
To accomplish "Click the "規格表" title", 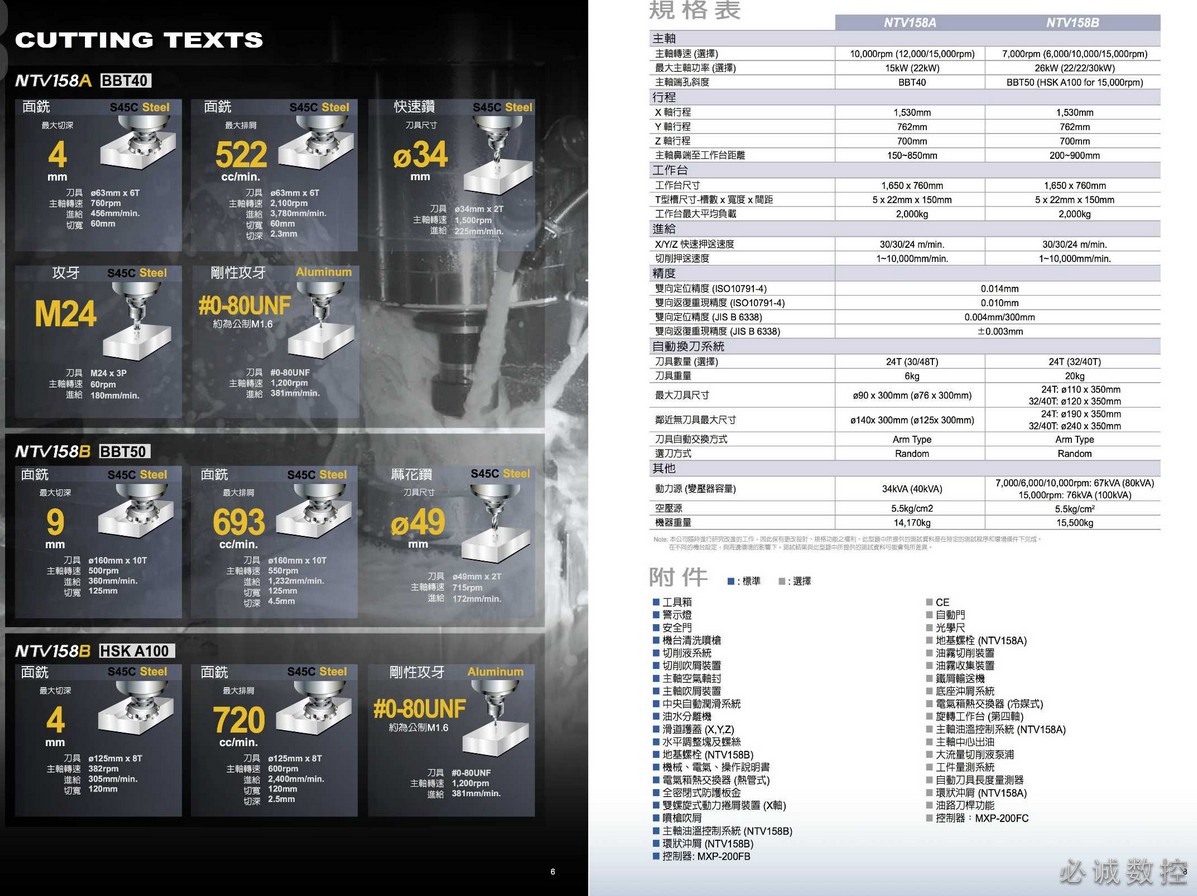I will pos(695,10).
